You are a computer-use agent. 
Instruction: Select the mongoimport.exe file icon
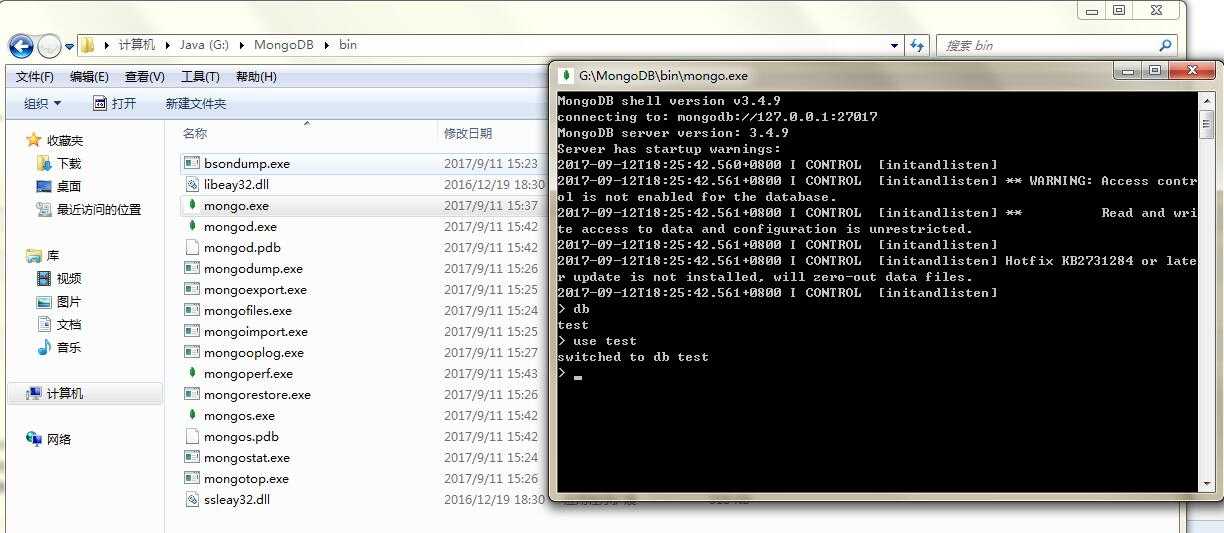[x=193, y=331]
